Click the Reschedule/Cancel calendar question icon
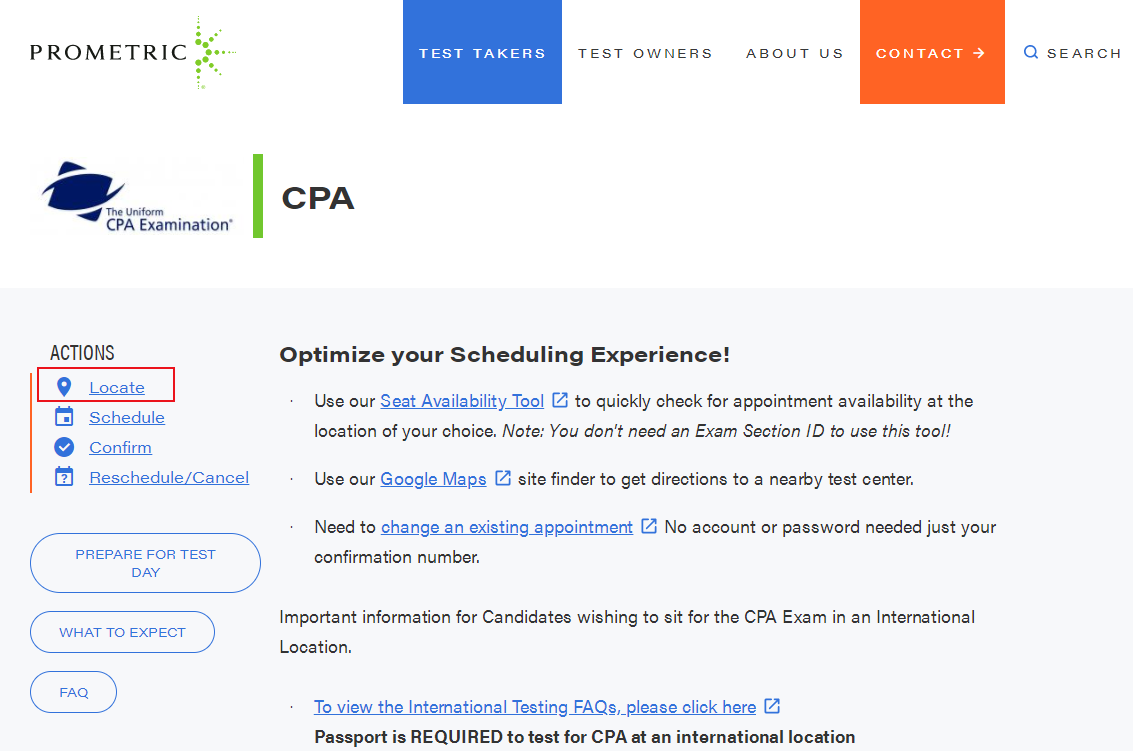 pyautogui.click(x=64, y=477)
